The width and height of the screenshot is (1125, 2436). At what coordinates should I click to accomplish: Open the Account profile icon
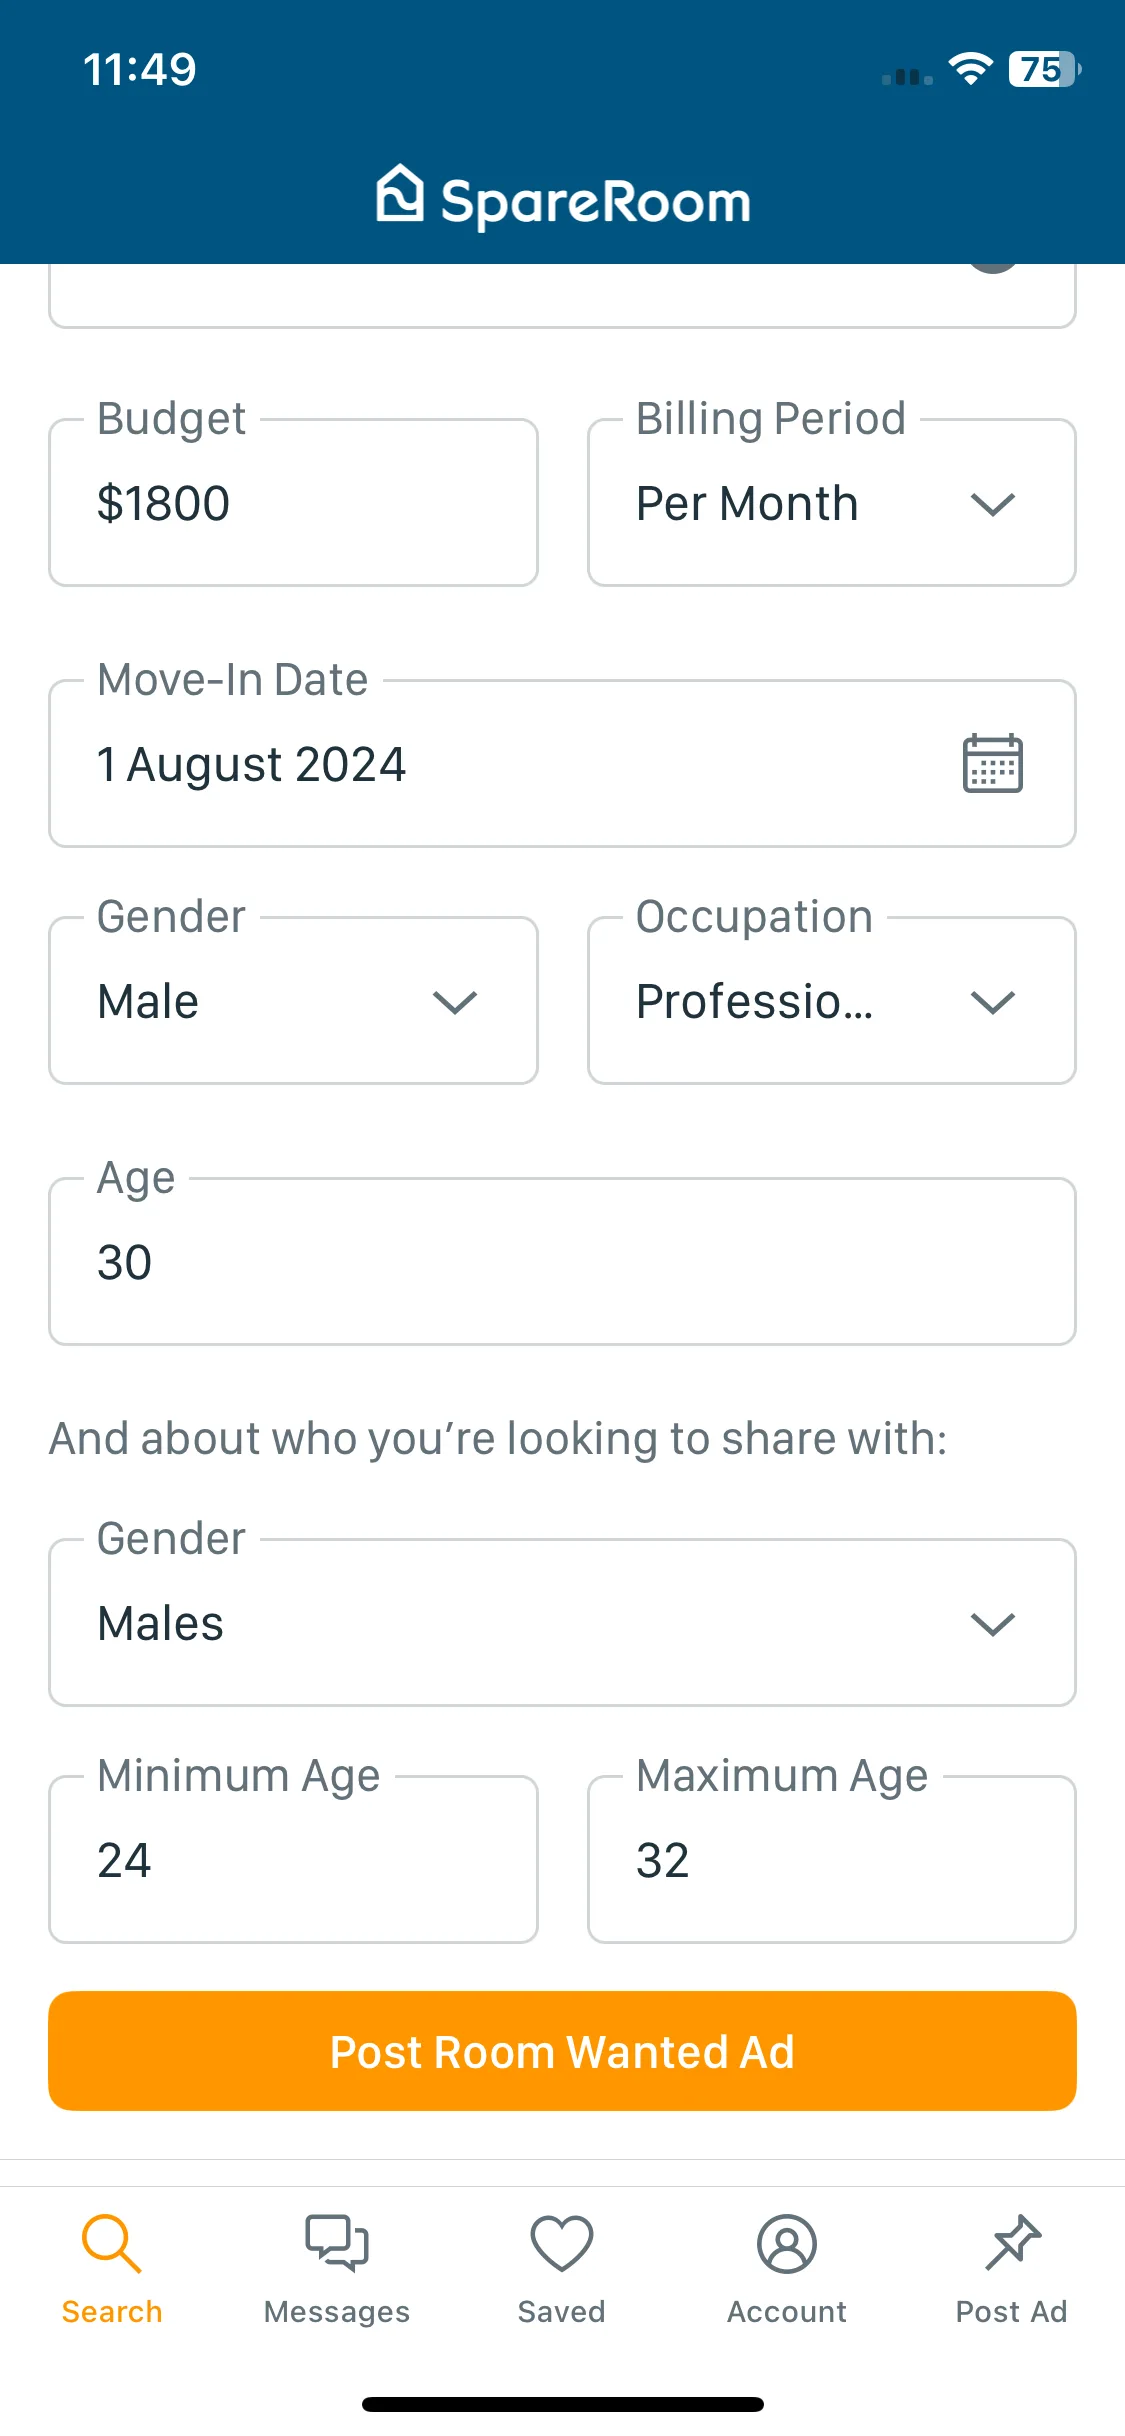pos(787,2243)
